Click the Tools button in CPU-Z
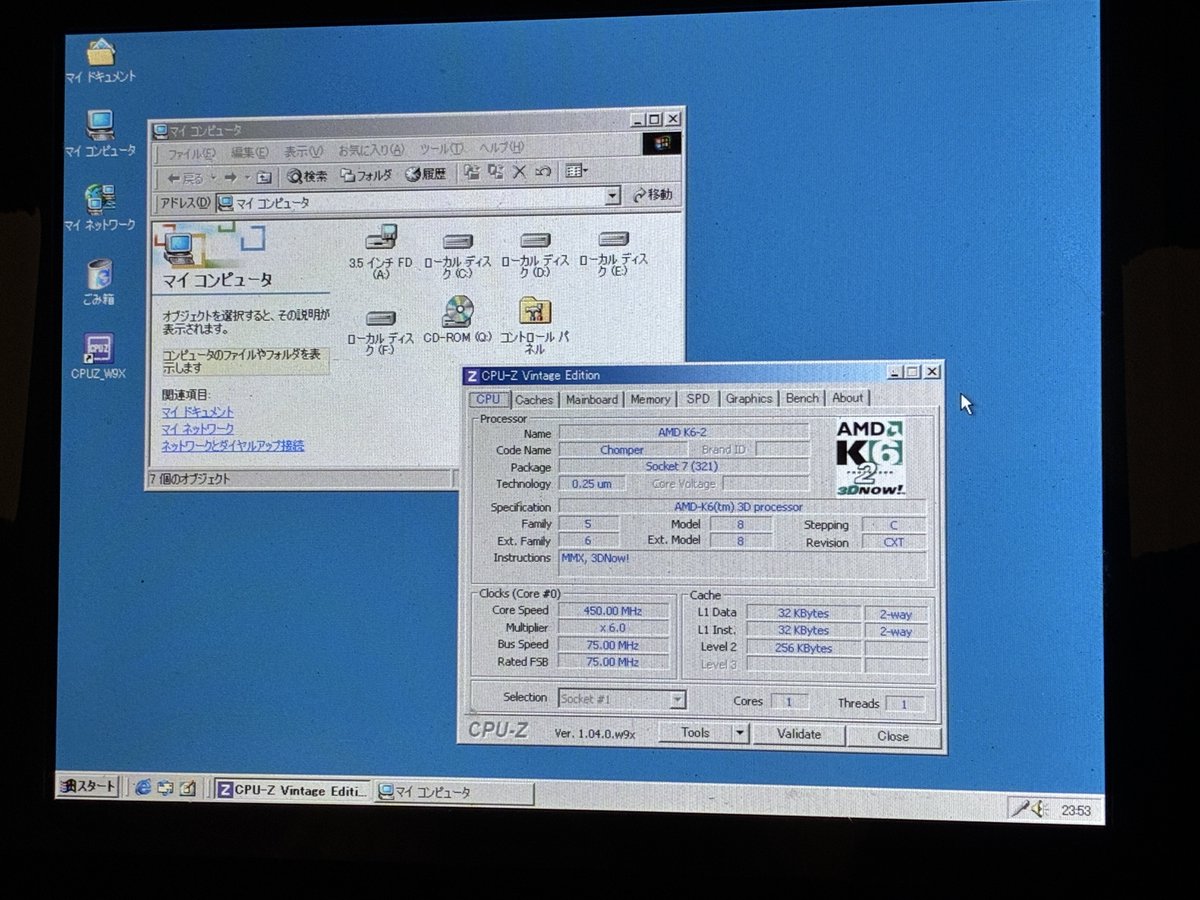 pyautogui.click(x=695, y=733)
